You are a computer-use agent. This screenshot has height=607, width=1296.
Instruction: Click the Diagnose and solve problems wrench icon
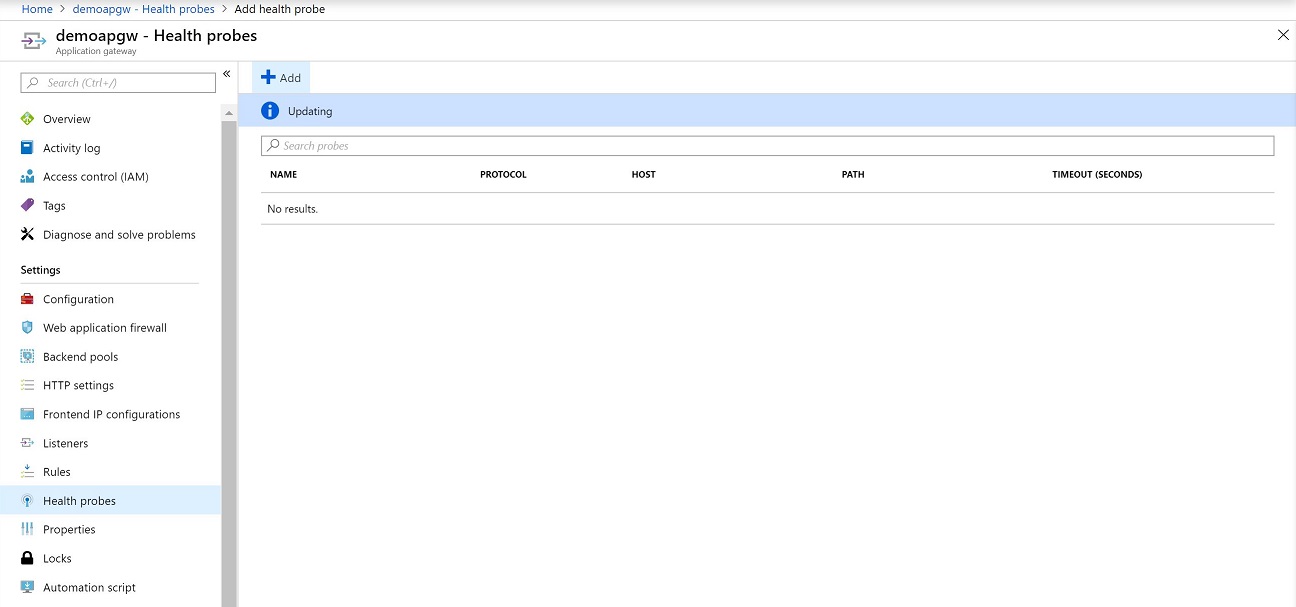(27, 235)
